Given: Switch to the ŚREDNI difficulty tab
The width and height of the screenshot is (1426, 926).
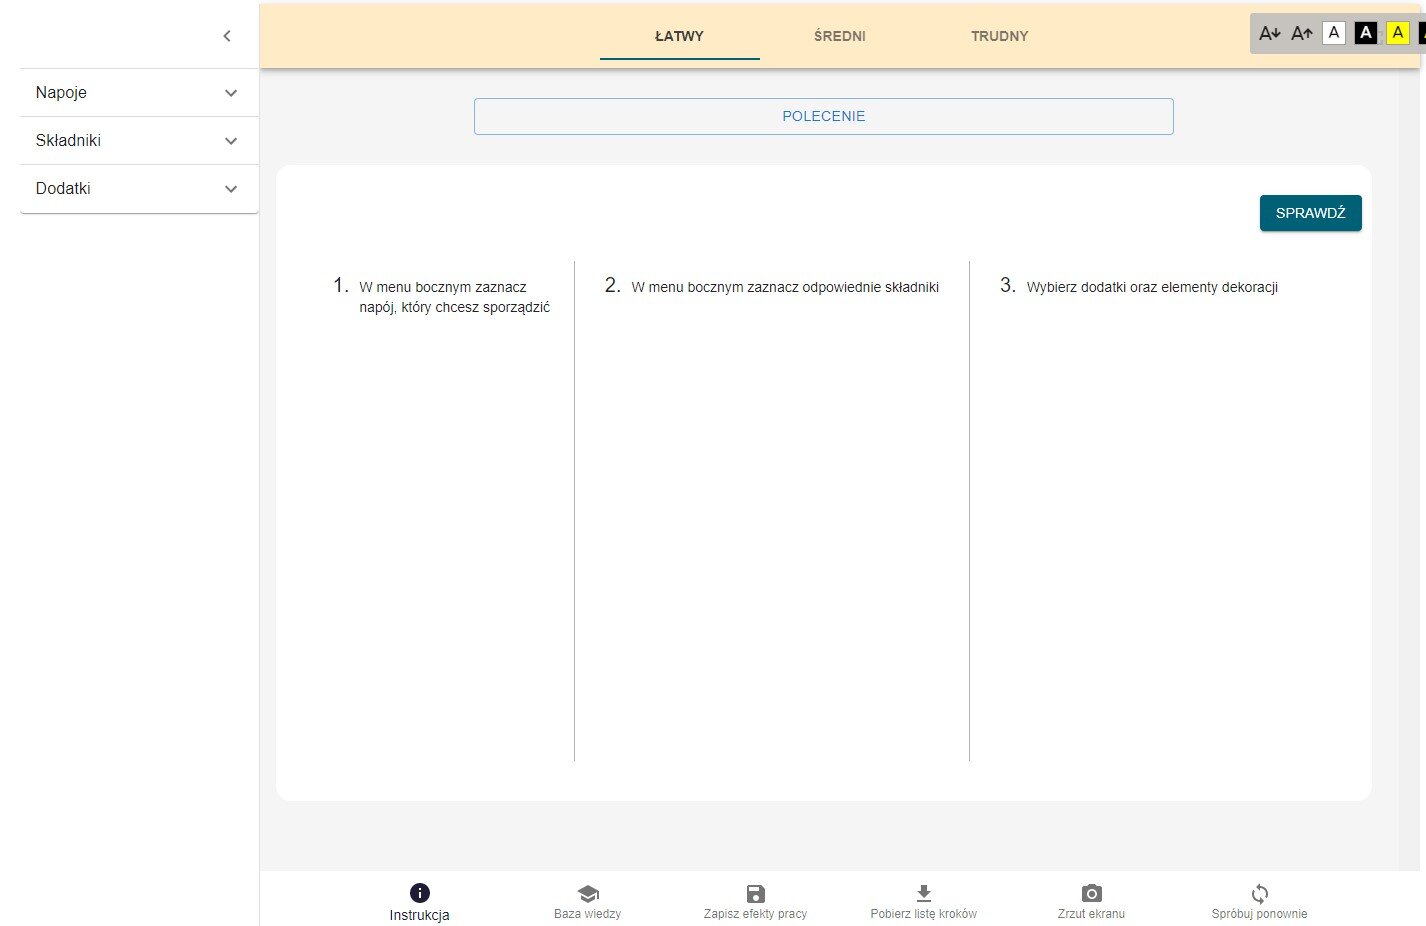Looking at the screenshot, I should coord(839,36).
